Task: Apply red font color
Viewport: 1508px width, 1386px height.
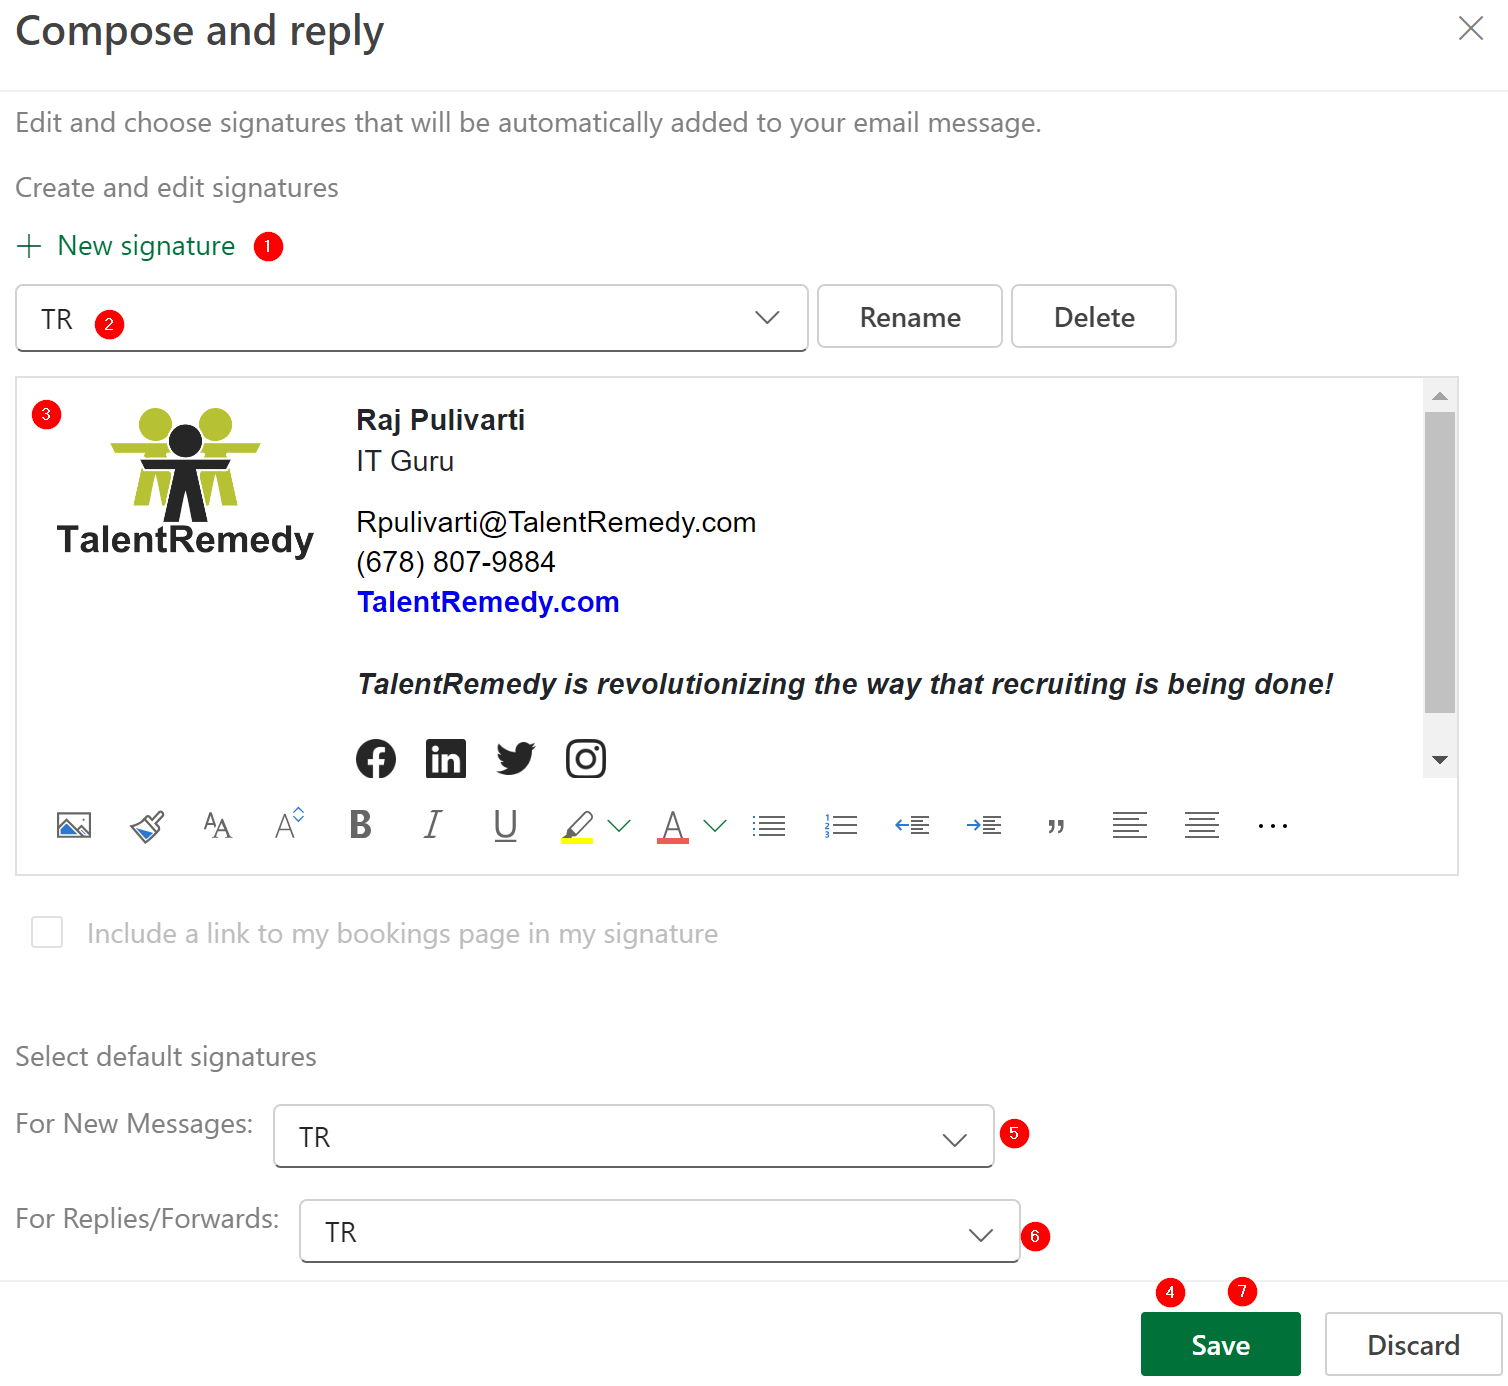Action: pos(673,827)
